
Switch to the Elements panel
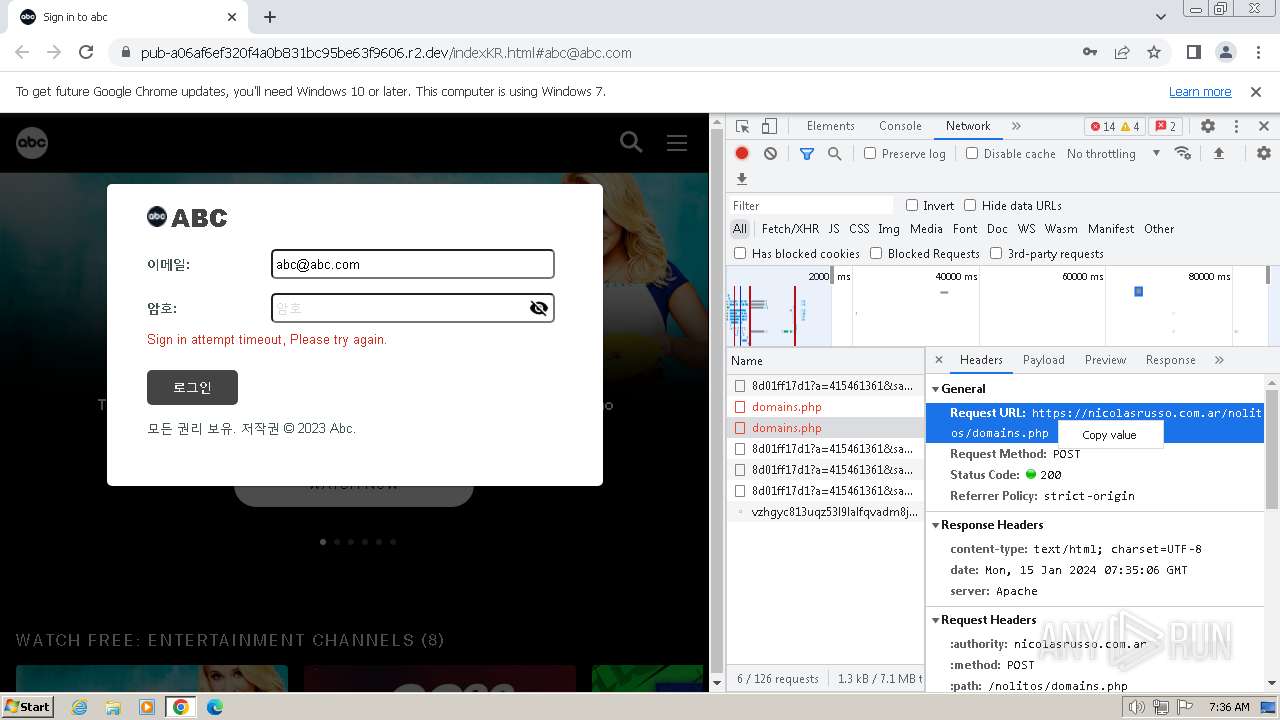pyautogui.click(x=831, y=126)
